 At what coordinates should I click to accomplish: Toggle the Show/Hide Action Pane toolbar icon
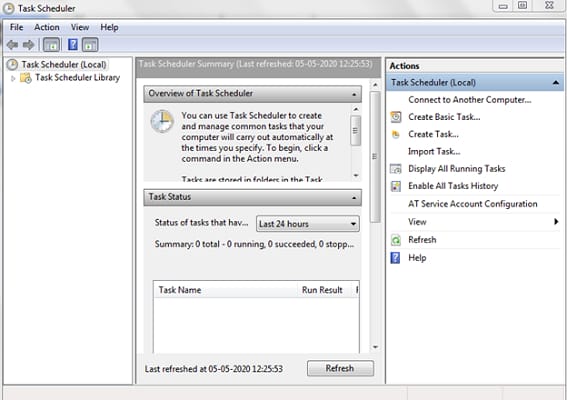point(90,45)
